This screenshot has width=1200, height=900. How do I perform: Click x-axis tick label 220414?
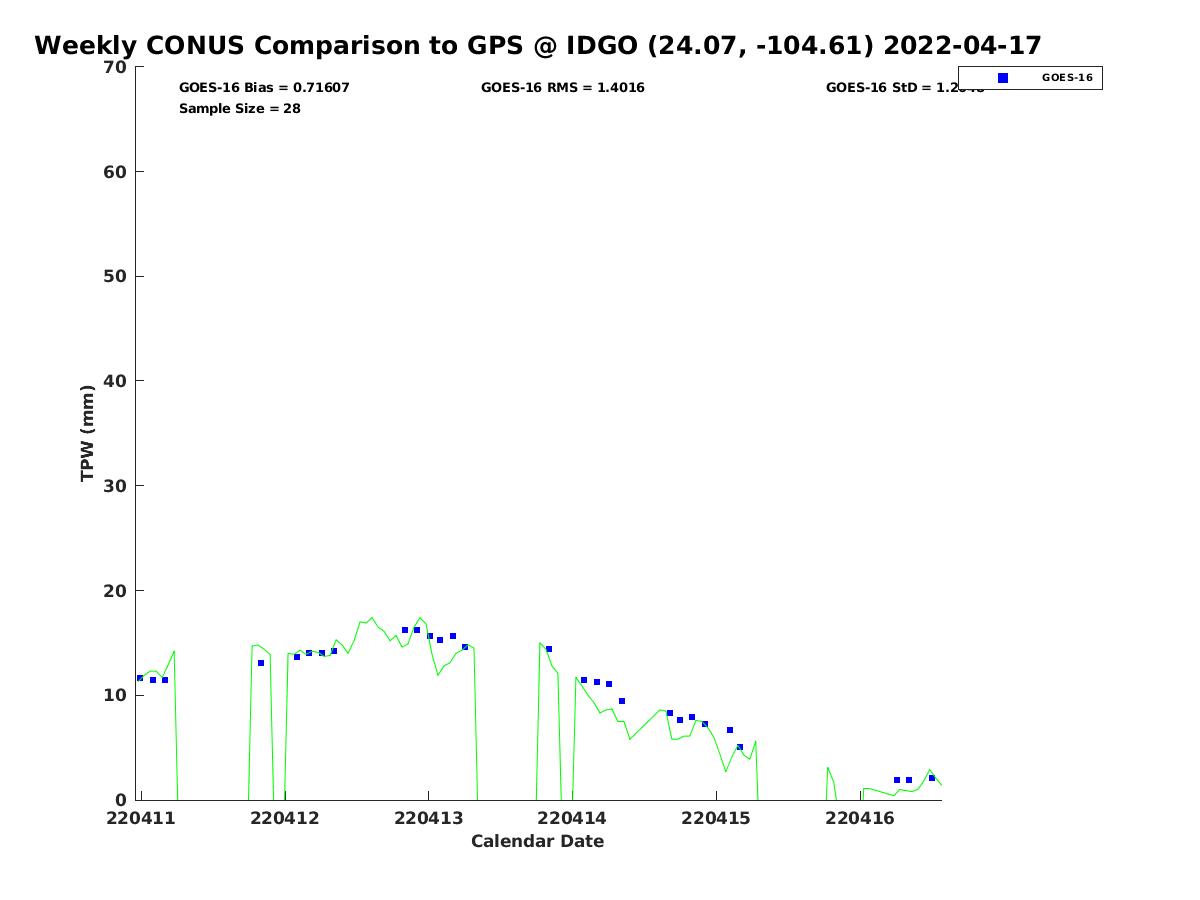(573, 818)
